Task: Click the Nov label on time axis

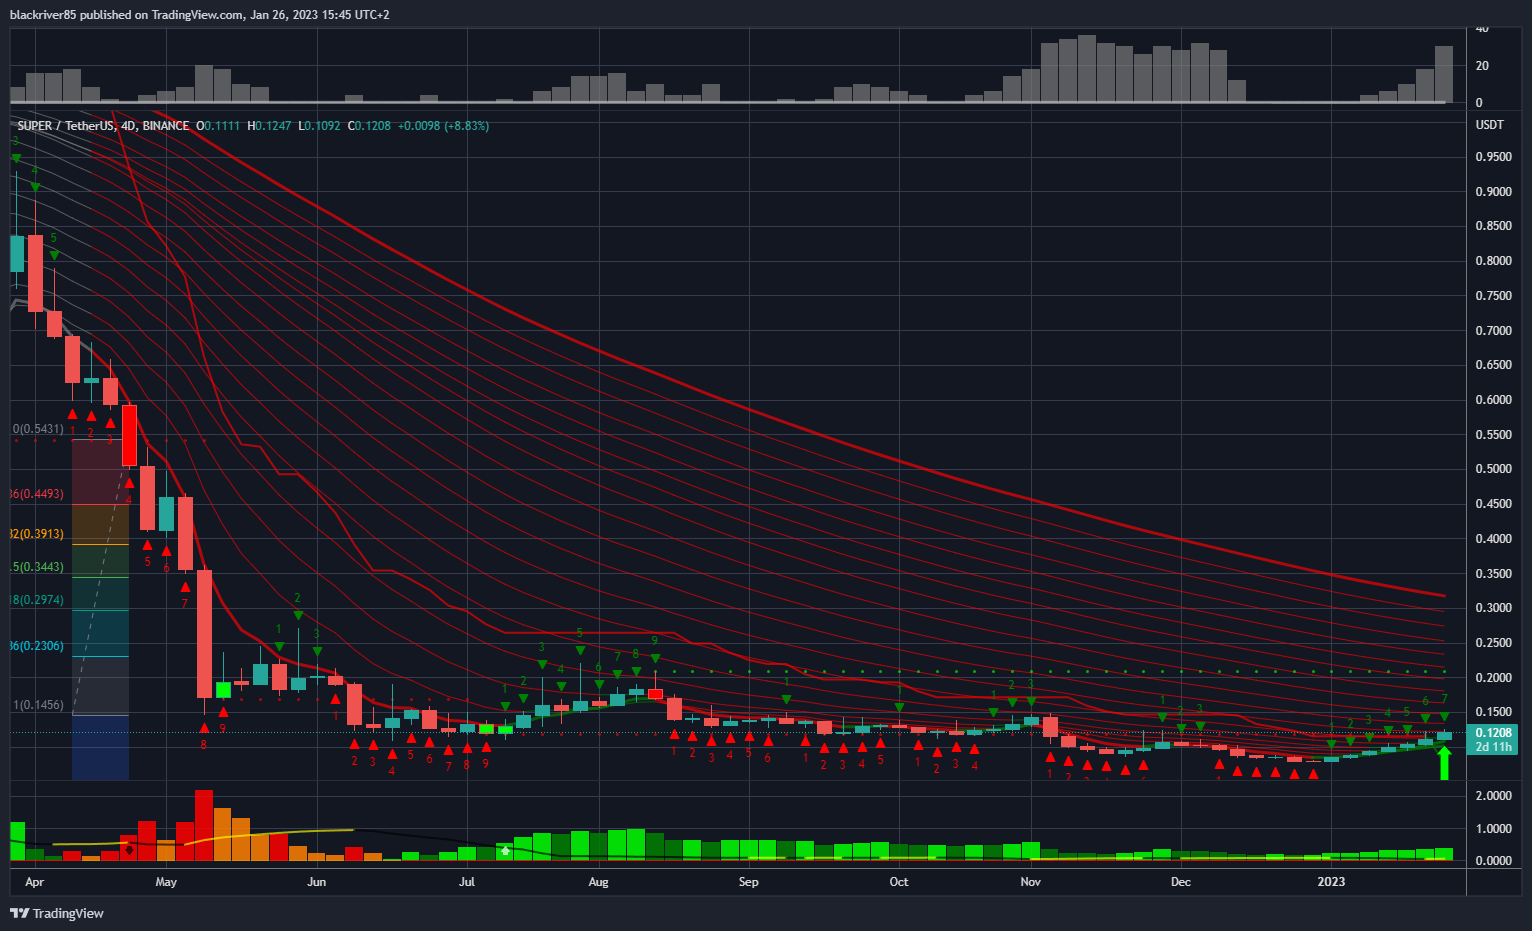Action: [1030, 882]
